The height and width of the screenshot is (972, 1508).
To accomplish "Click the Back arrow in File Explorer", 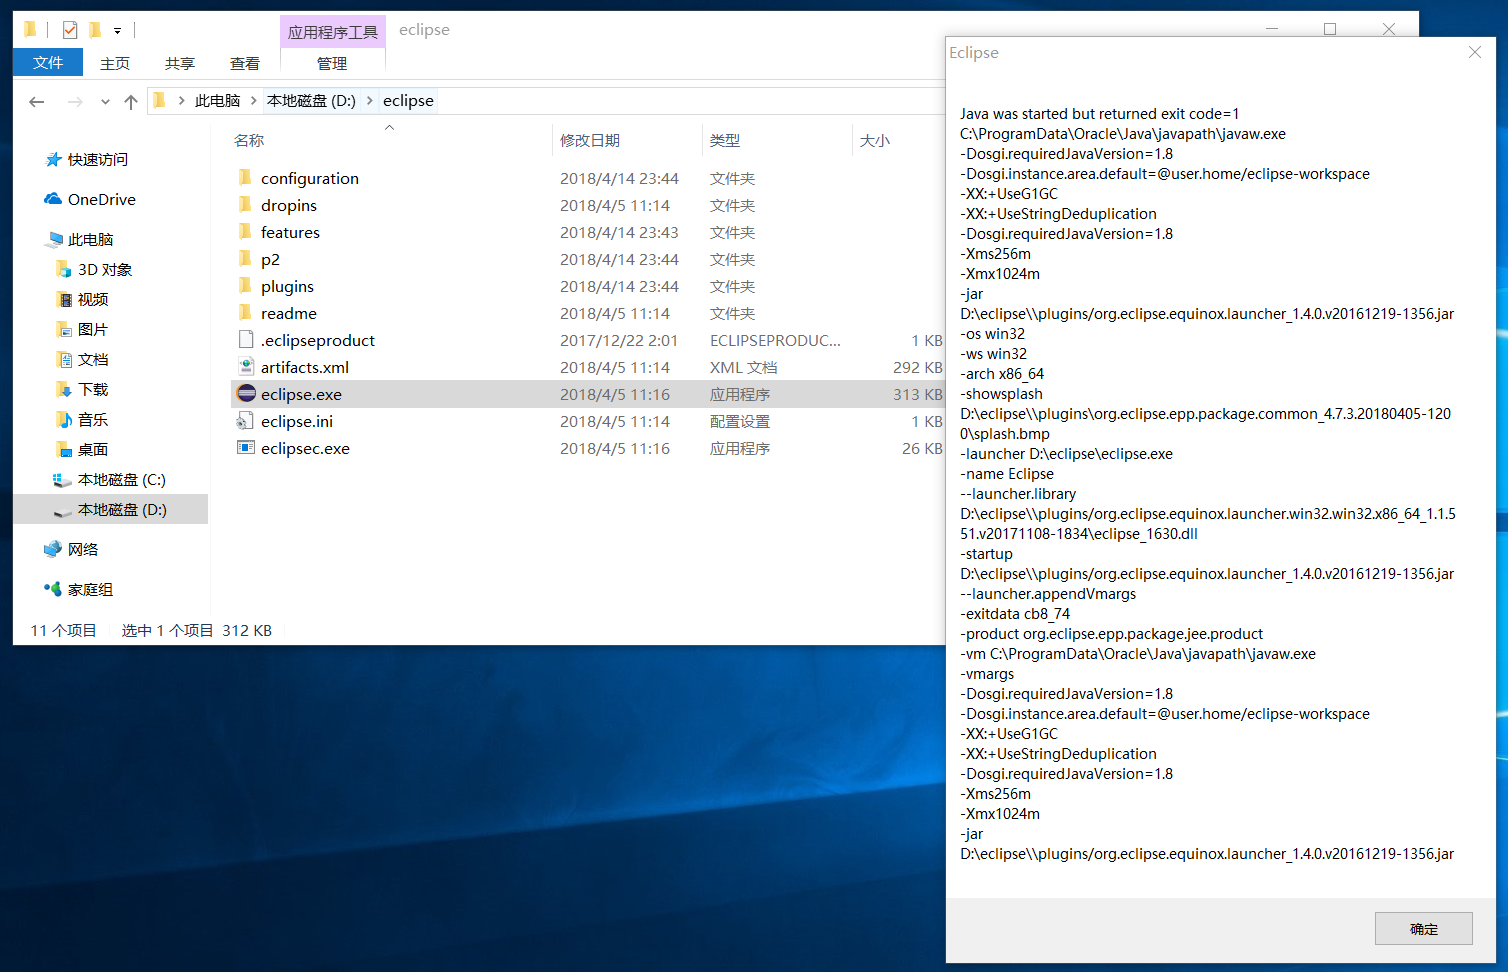I will [37, 101].
